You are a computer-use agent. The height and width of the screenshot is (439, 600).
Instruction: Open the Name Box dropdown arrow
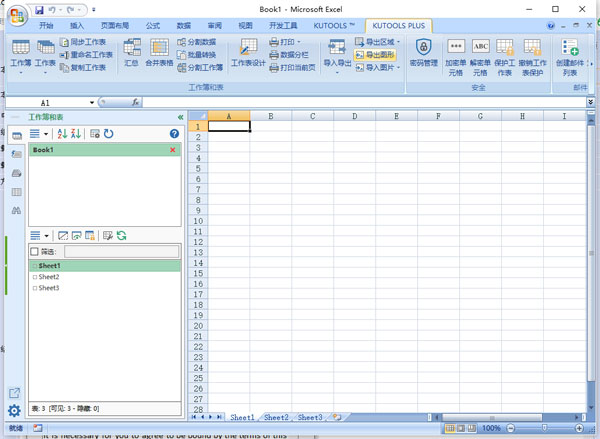(x=92, y=102)
